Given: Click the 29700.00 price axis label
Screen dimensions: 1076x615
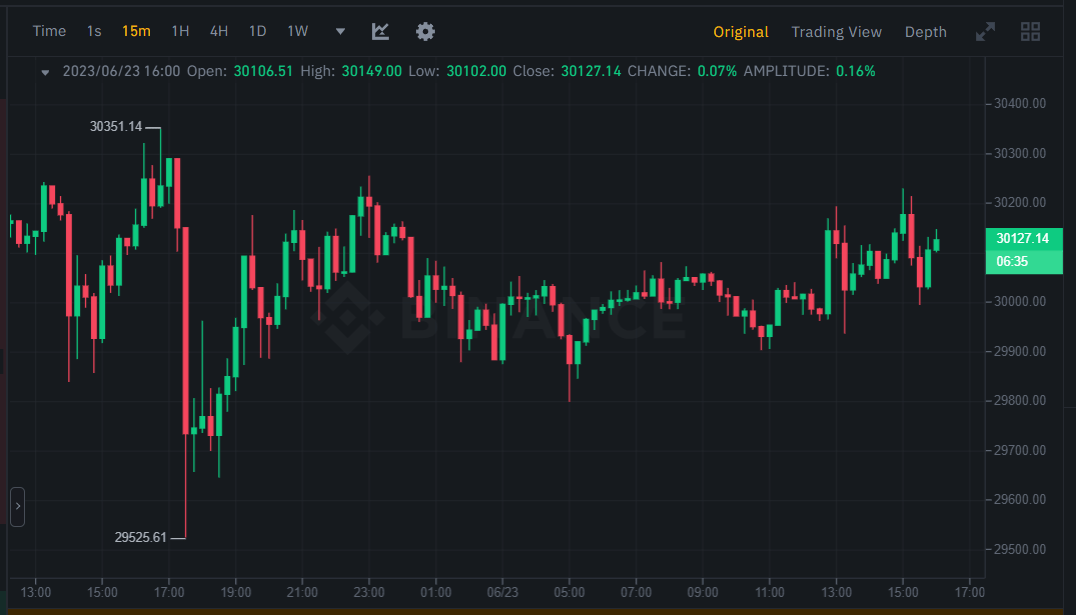Looking at the screenshot, I should 1020,450.
